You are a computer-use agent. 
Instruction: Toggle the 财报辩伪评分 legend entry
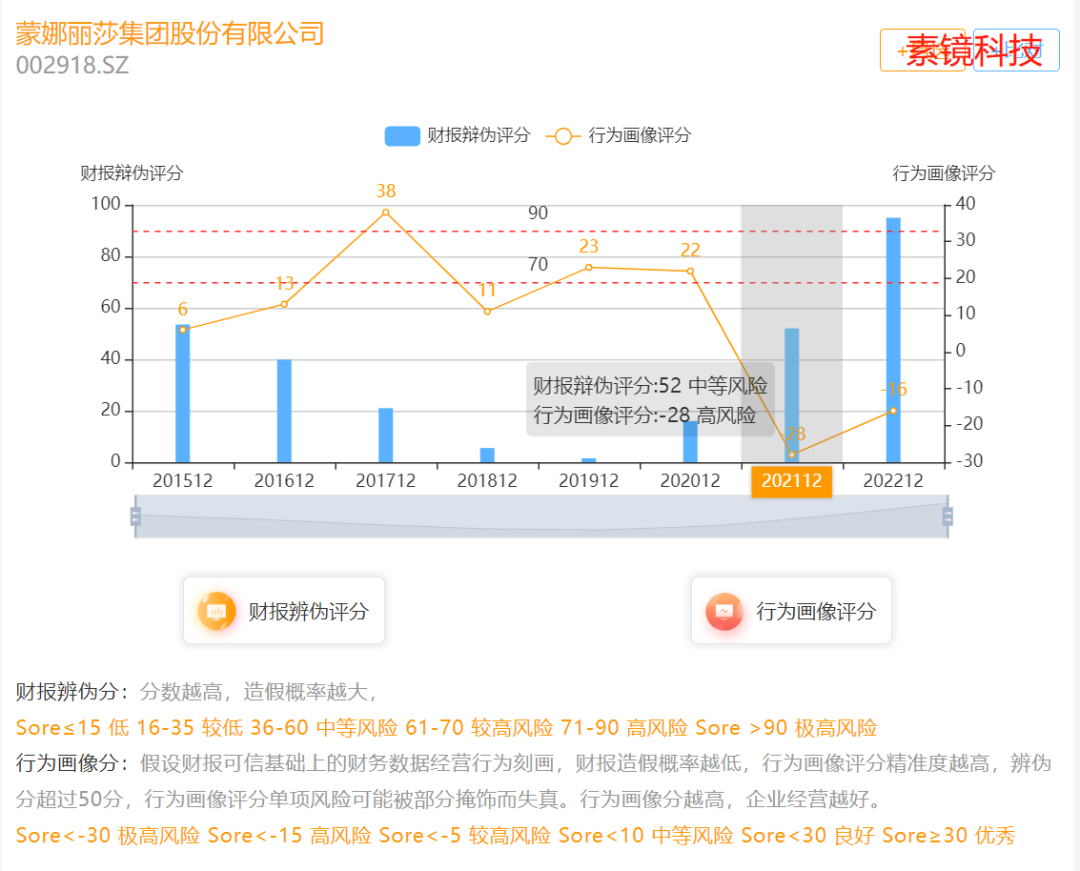coord(457,136)
